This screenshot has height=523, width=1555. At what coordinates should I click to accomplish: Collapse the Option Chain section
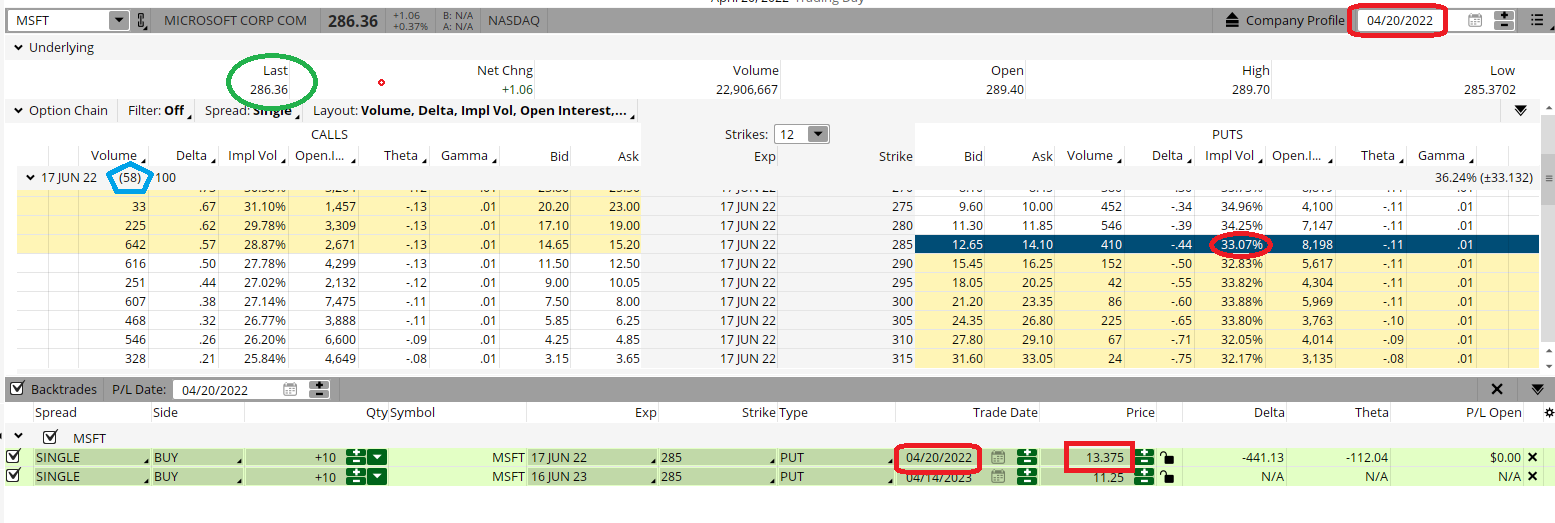(x=18, y=110)
